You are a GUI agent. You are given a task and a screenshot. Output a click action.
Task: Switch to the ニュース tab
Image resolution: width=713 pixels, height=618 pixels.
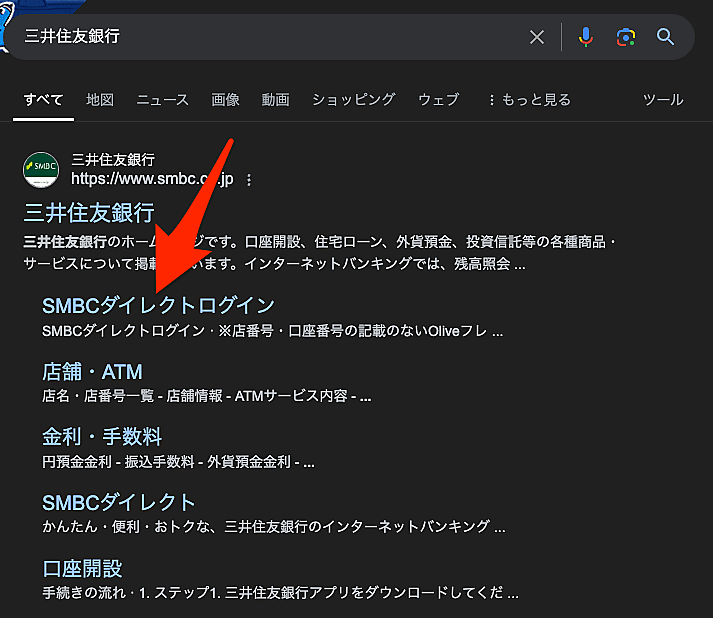point(162,99)
